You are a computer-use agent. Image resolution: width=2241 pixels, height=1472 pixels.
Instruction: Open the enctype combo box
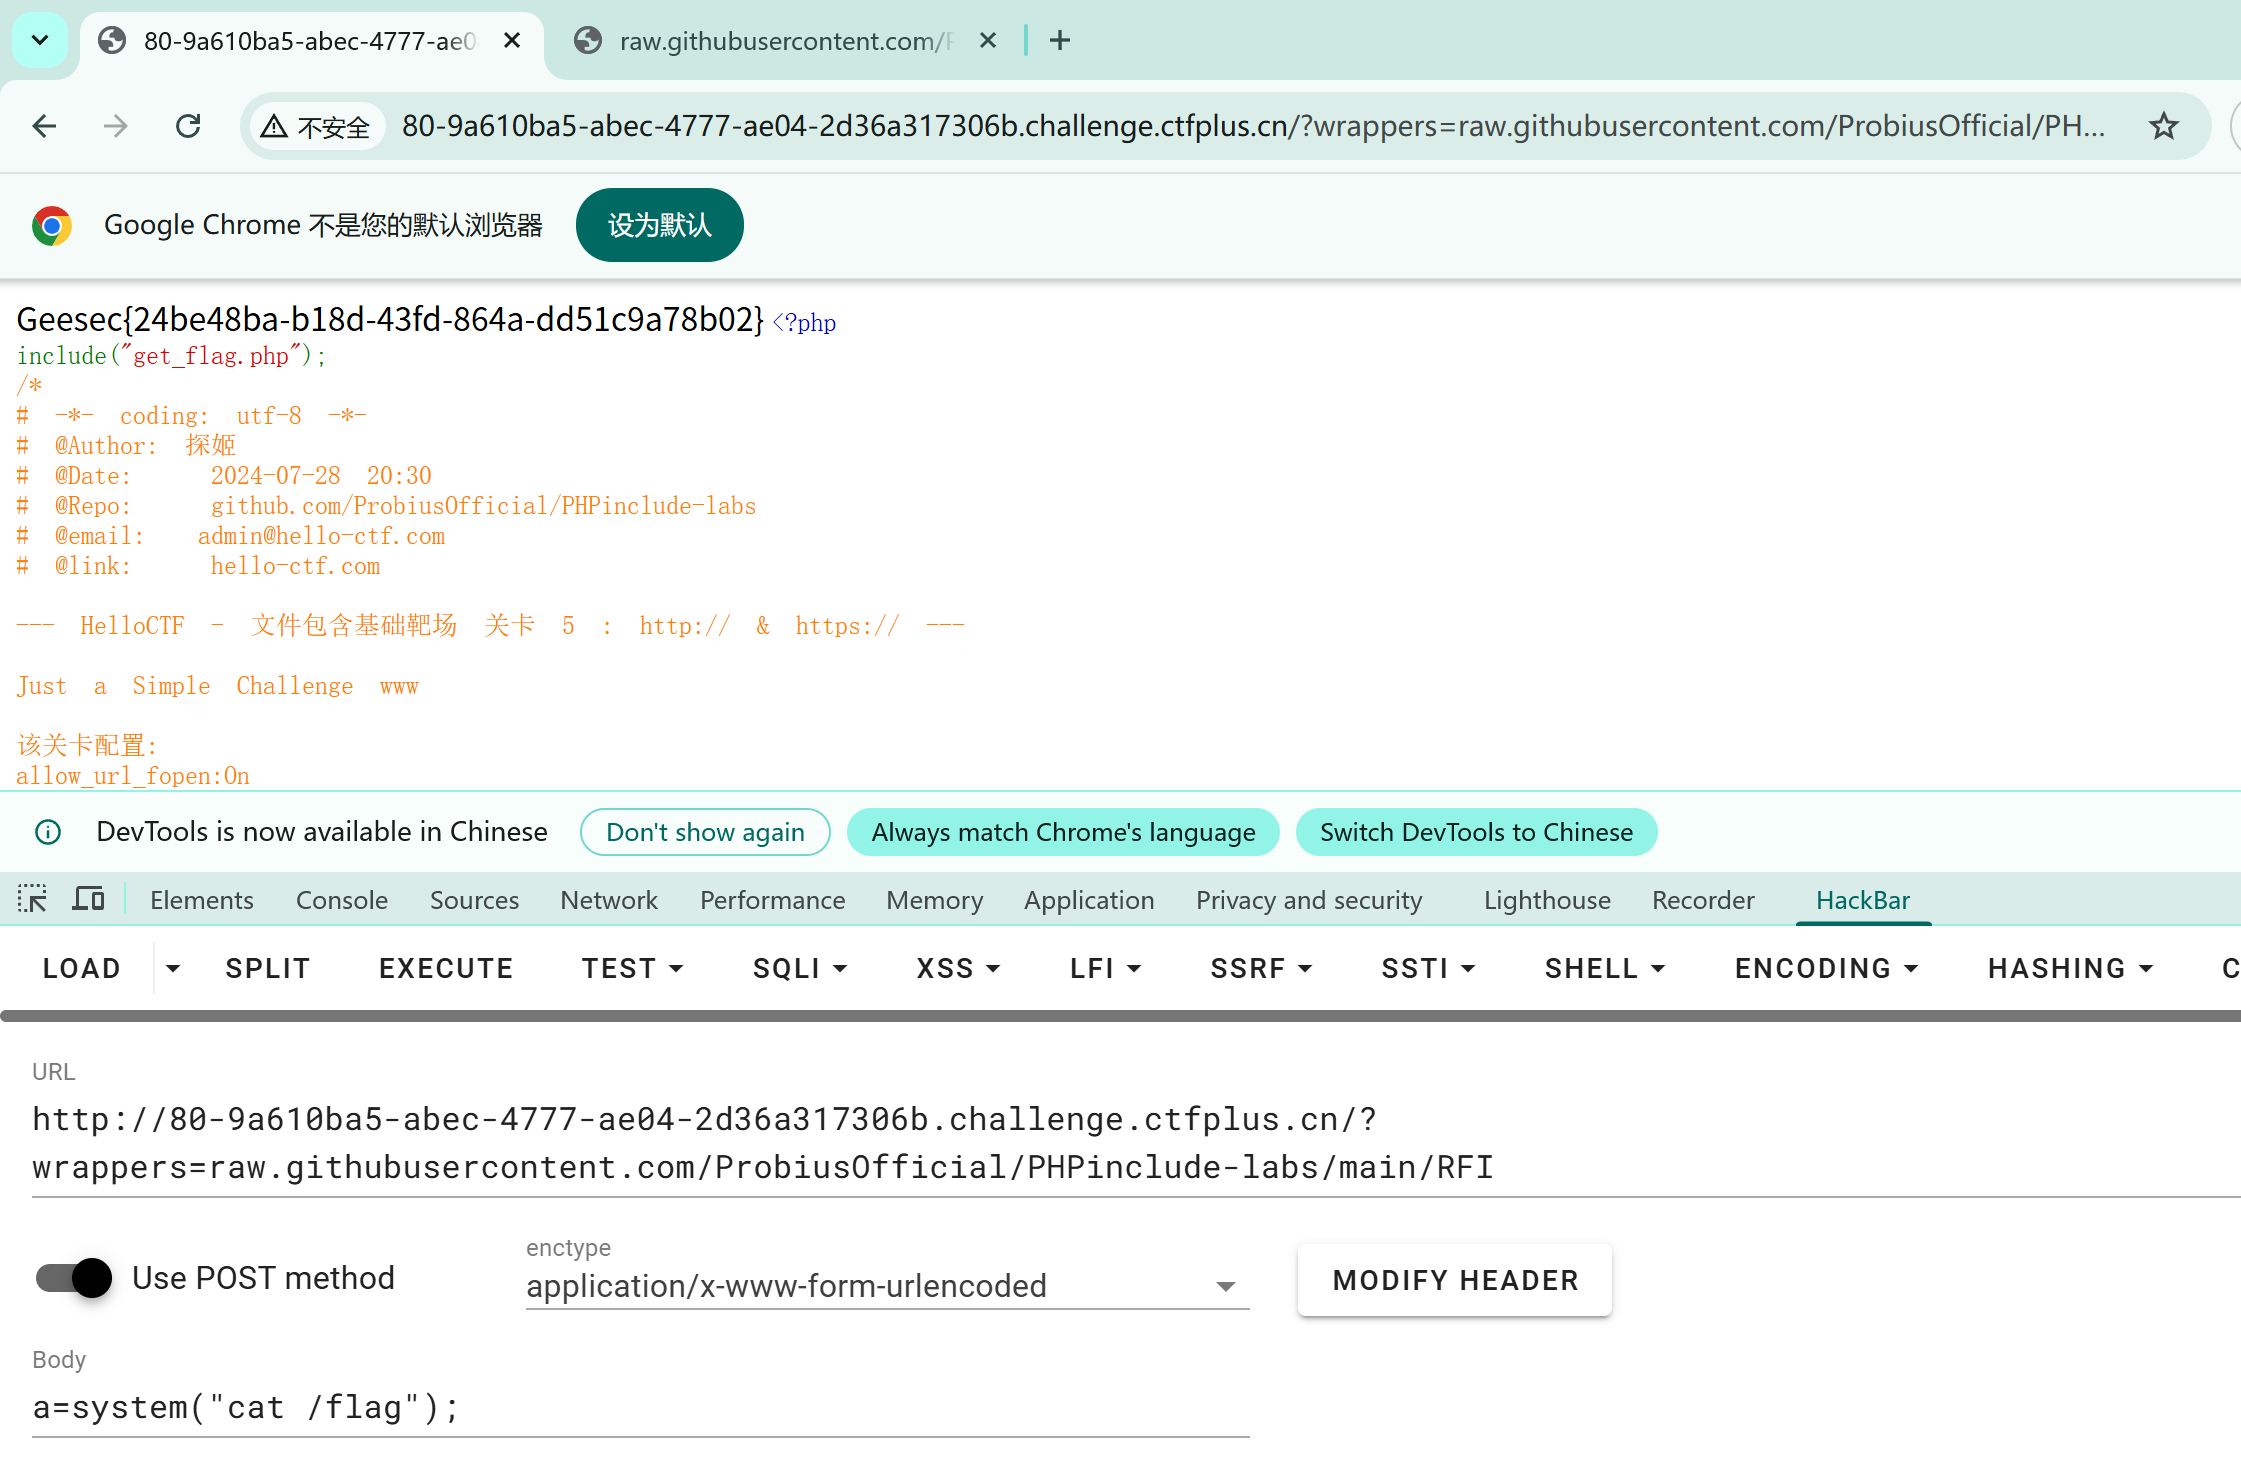(886, 1286)
